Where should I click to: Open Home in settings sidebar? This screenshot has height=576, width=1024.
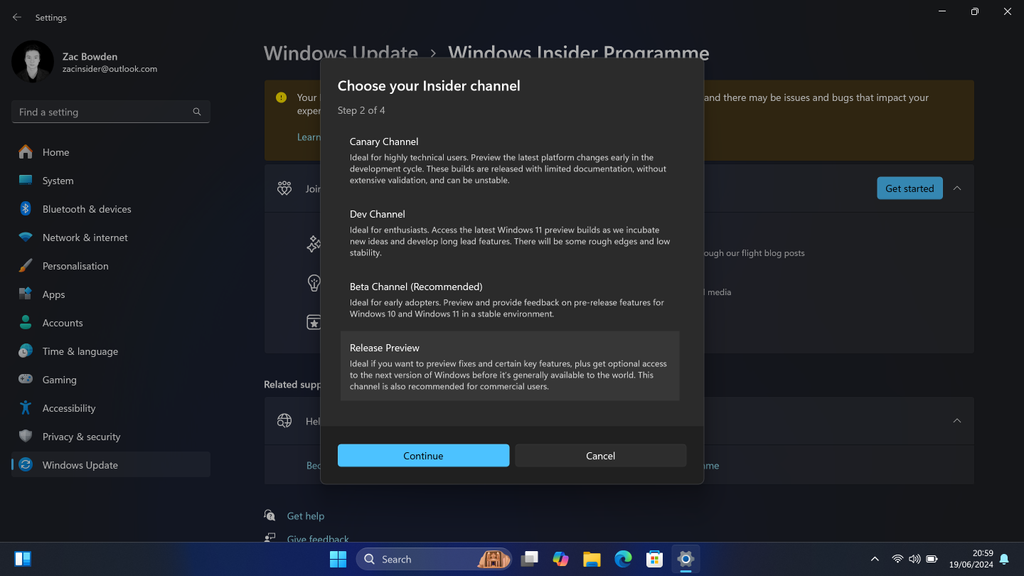point(110,152)
